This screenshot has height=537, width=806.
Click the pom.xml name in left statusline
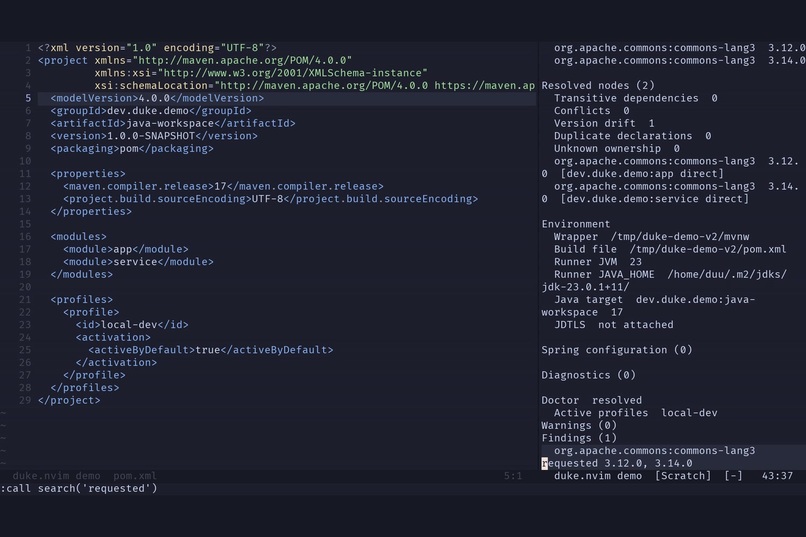(x=135, y=476)
